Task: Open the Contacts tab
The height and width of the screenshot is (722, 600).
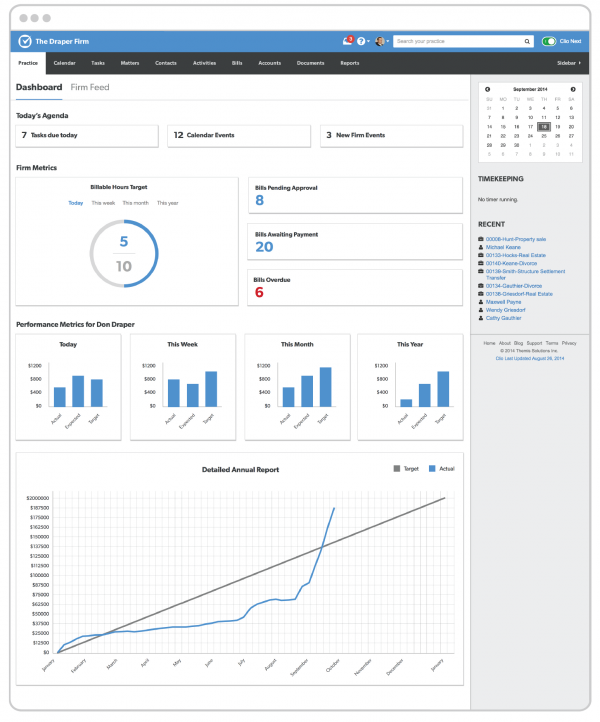Action: pos(166,63)
